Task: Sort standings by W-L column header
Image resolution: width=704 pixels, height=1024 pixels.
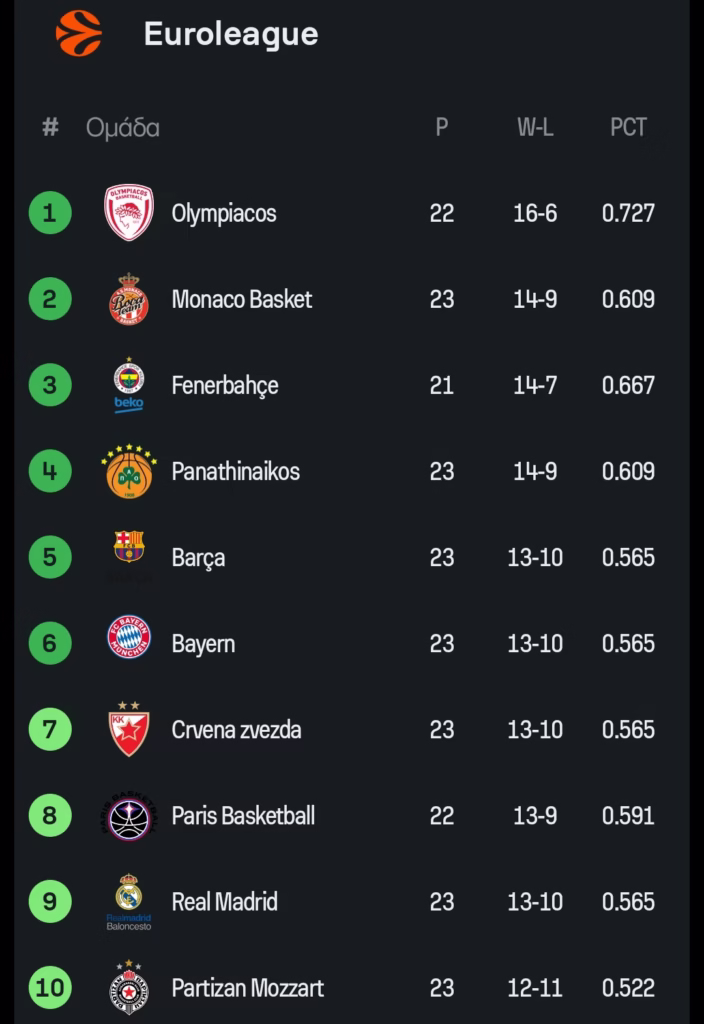Action: pyautogui.click(x=535, y=127)
